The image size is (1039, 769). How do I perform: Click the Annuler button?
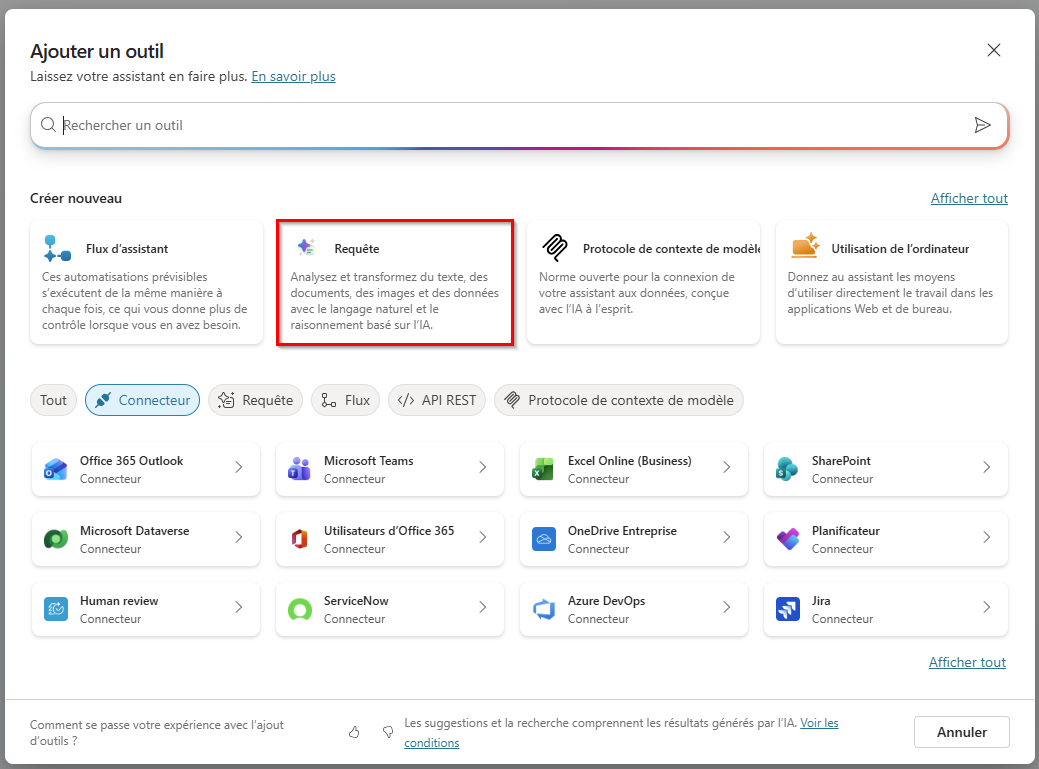[961, 732]
